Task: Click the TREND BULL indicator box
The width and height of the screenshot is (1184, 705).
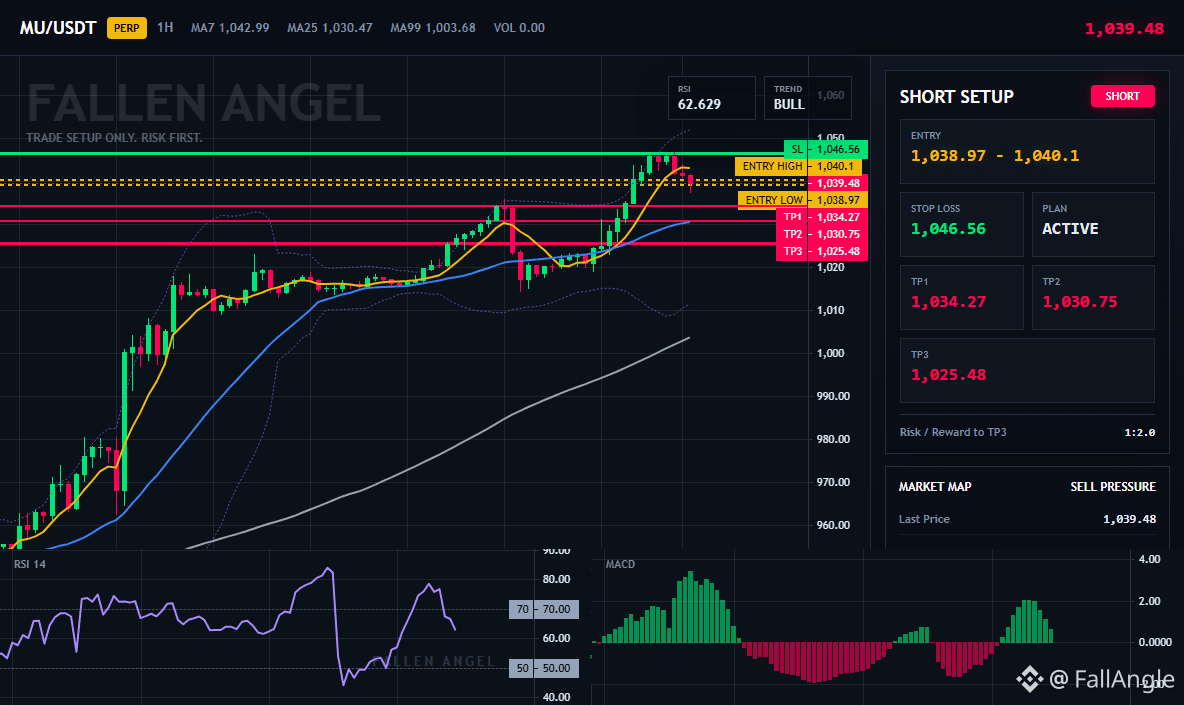Action: 807,98
